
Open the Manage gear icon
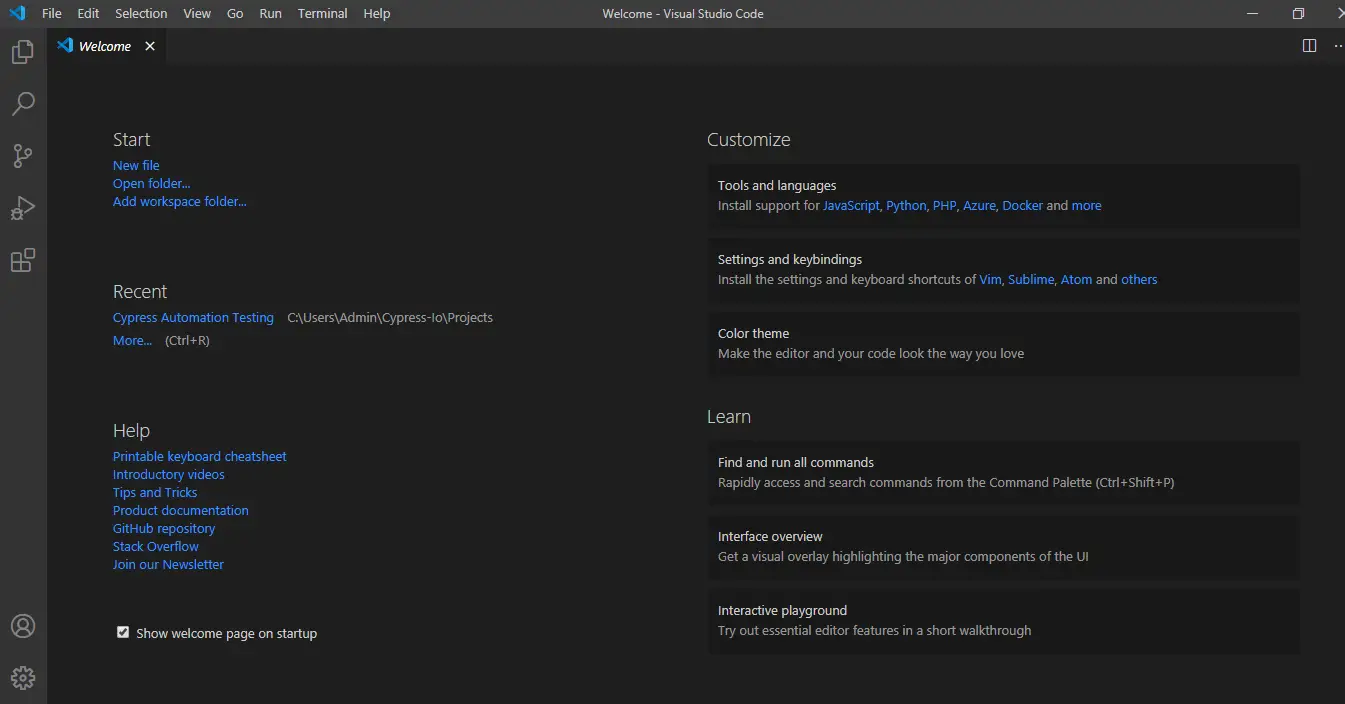coord(22,677)
